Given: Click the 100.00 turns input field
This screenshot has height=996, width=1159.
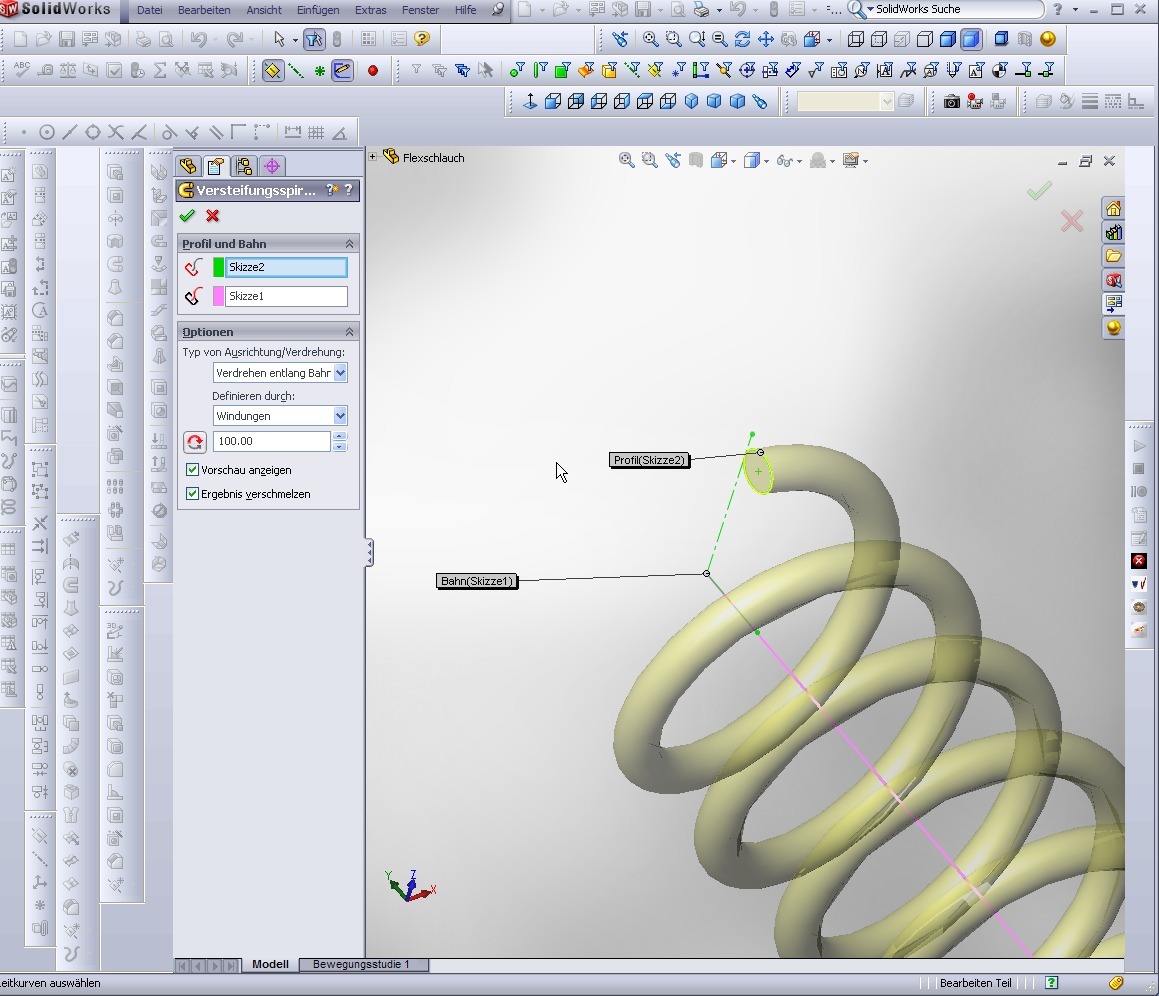Looking at the screenshot, I should point(271,441).
